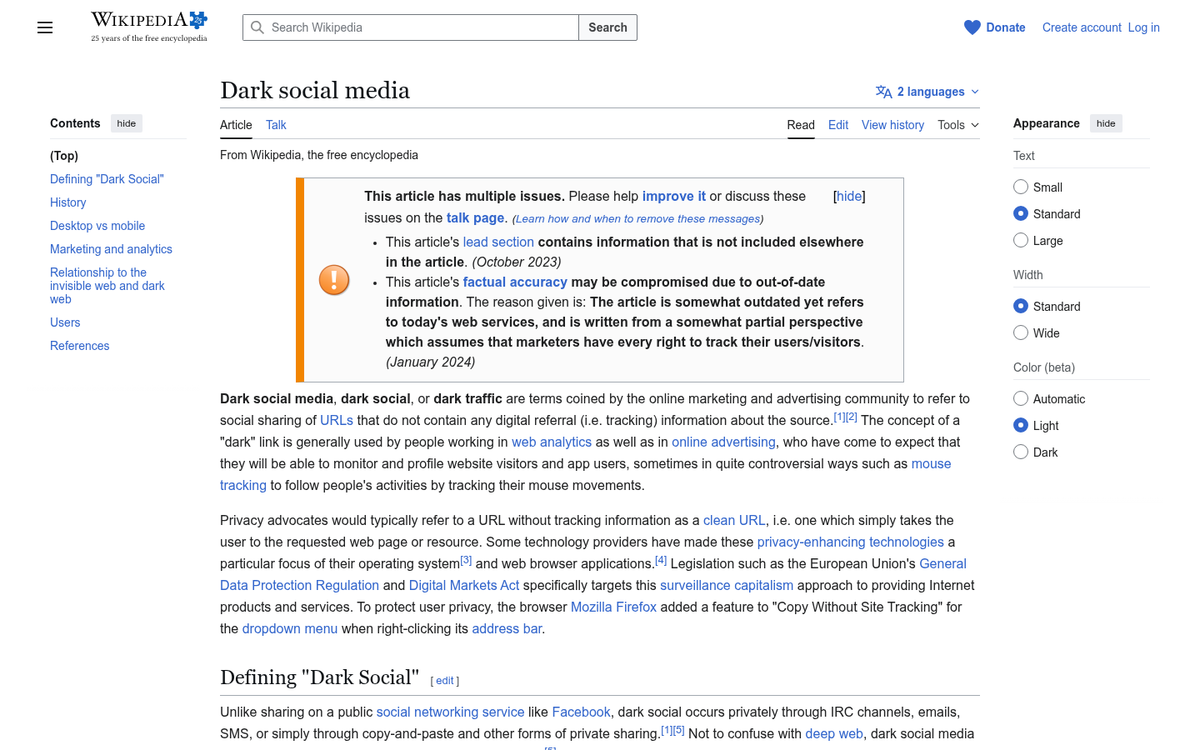Open the Tools dropdown menu
This screenshot has width=1200, height=750.
click(958, 125)
